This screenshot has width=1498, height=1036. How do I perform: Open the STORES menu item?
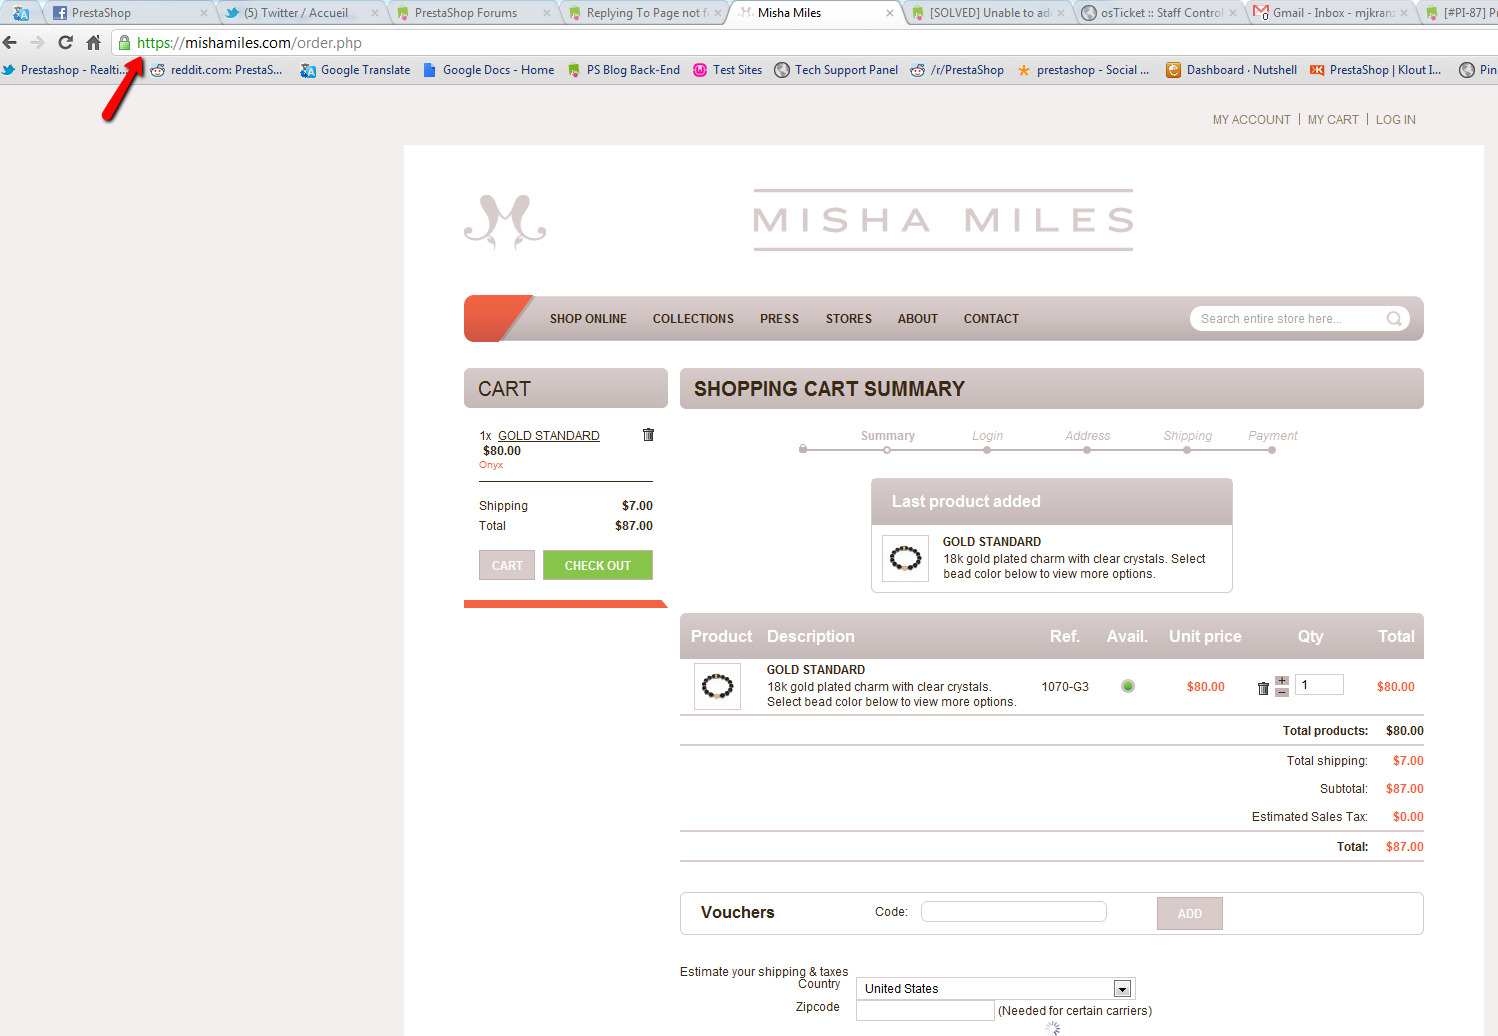848,319
